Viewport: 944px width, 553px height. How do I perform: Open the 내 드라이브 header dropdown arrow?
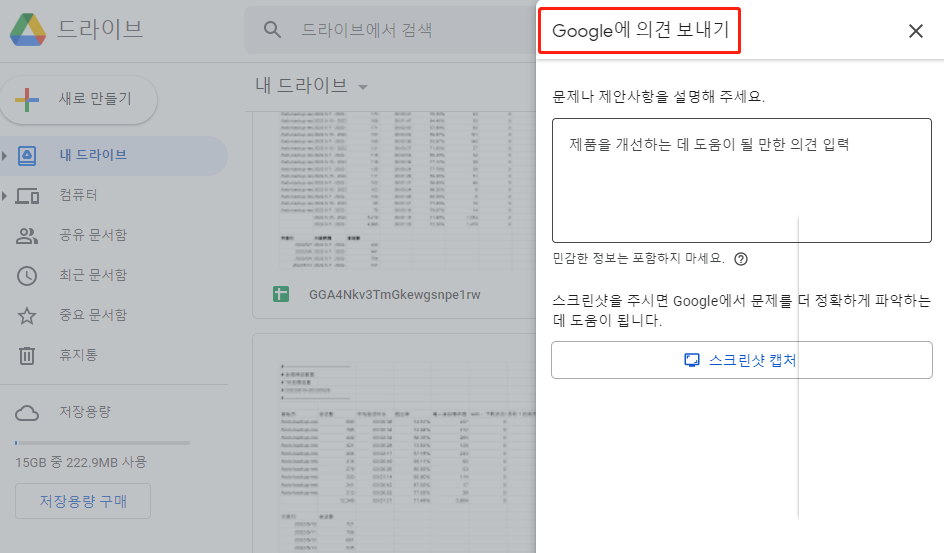362,87
